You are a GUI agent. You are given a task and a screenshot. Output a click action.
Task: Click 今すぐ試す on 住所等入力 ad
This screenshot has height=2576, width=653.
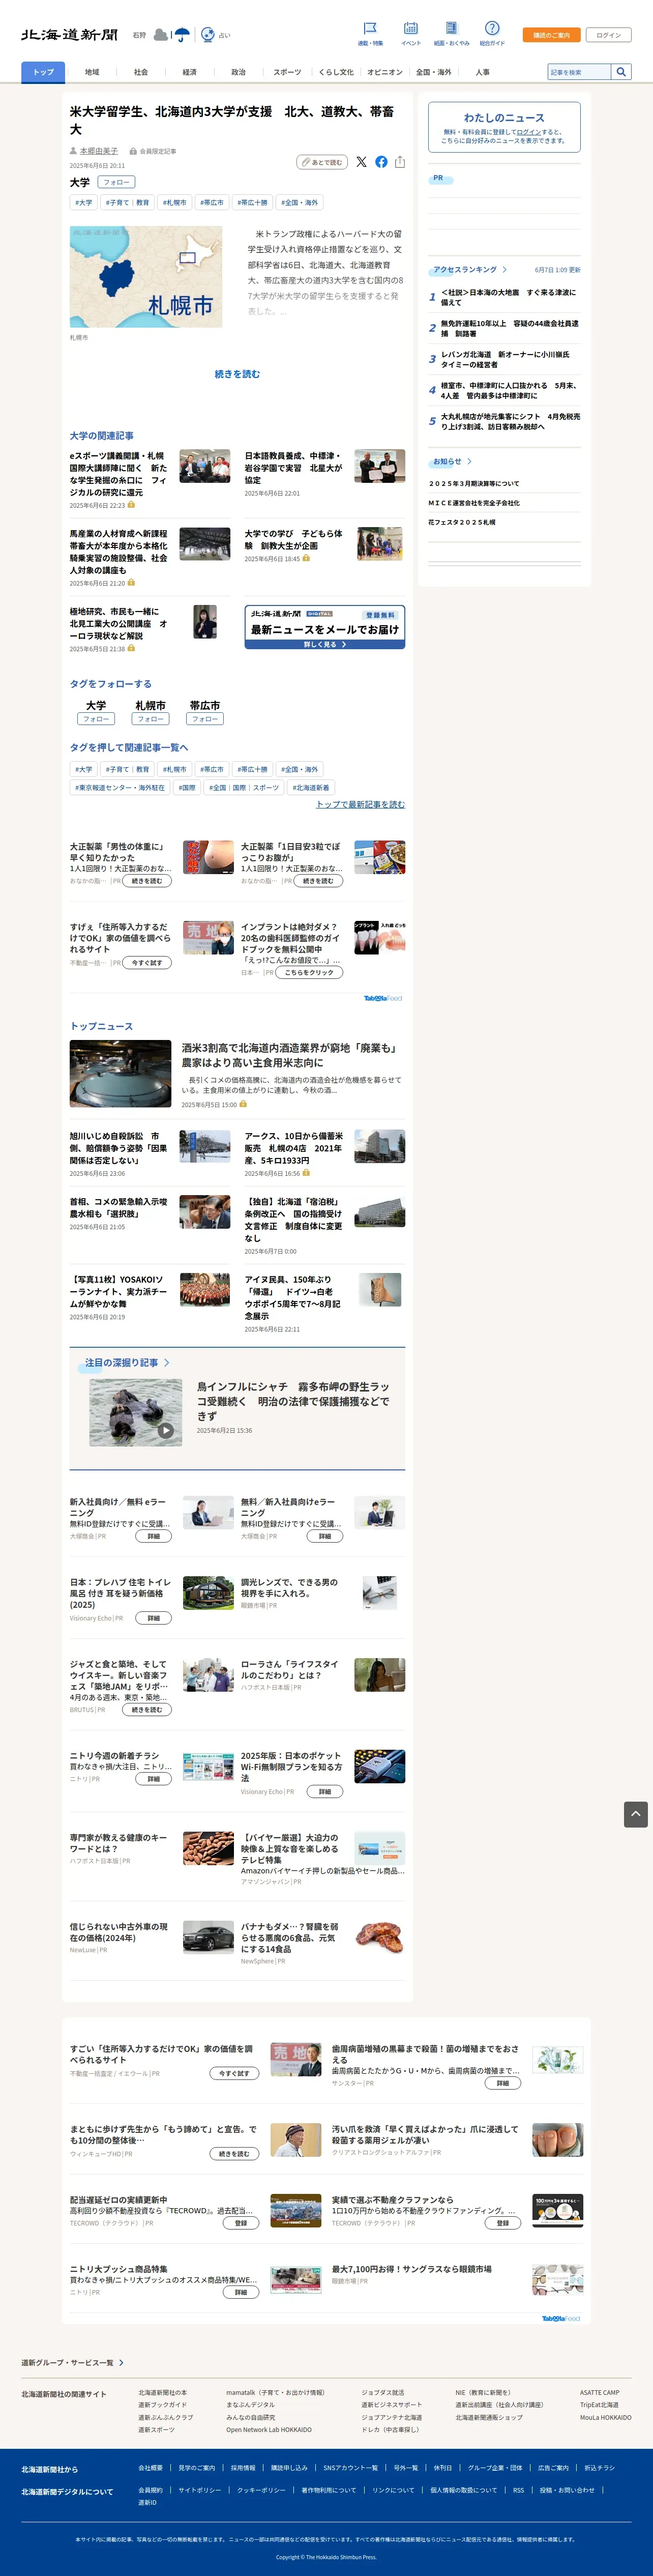click(146, 963)
